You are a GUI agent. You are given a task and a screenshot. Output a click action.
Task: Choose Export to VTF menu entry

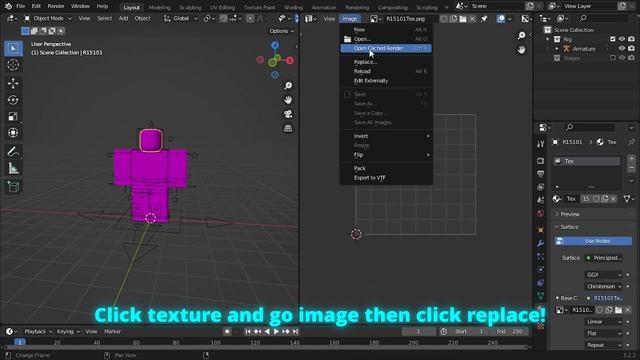click(x=386, y=178)
